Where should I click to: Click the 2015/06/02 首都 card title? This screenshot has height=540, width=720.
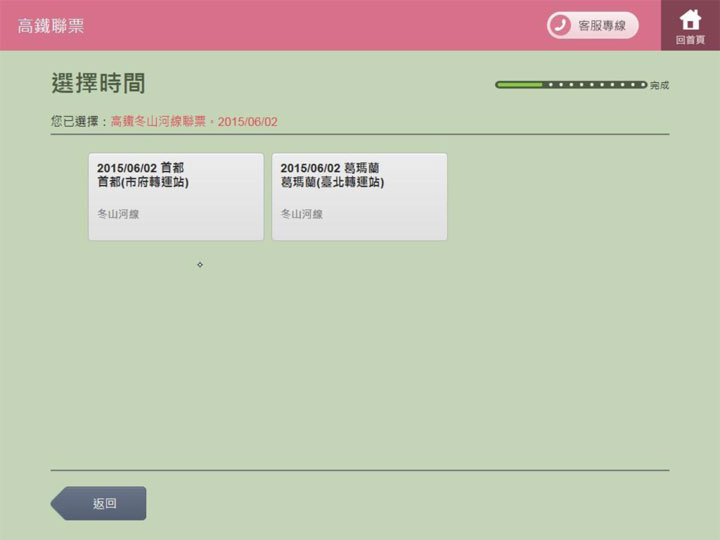pos(140,168)
